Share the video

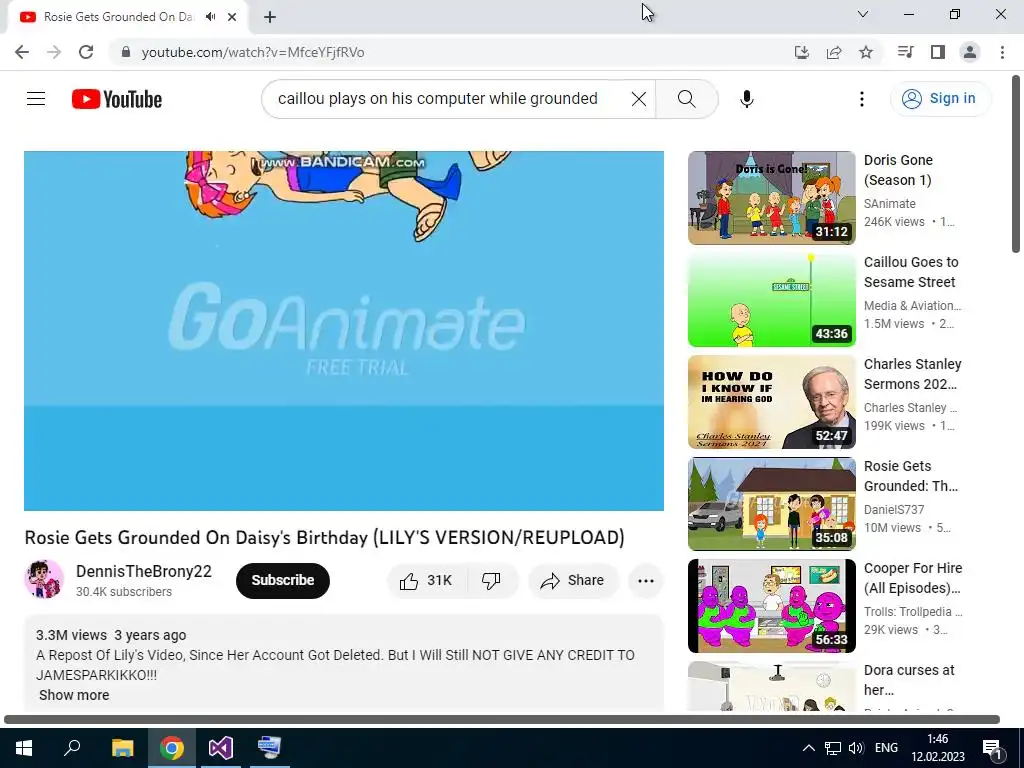(x=573, y=581)
